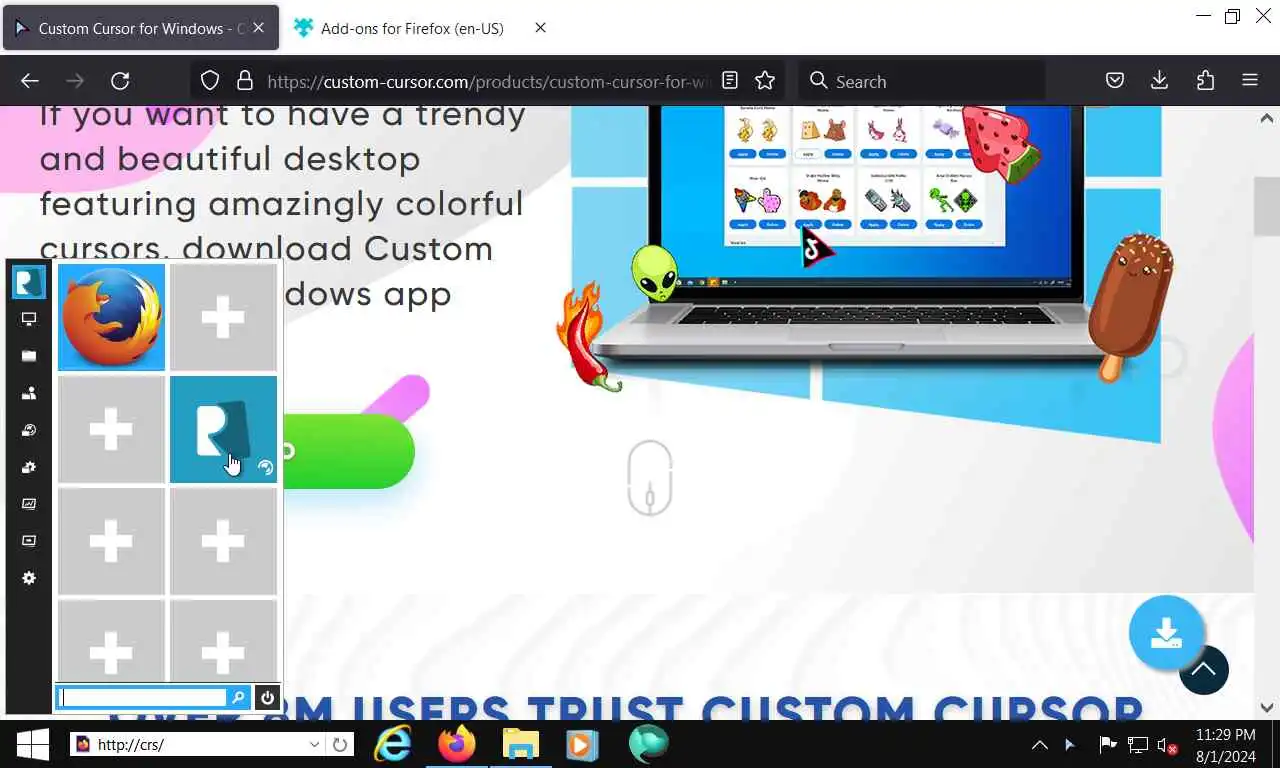This screenshot has height=768, width=1280.
Task: Show site security lock info
Action: (244, 81)
